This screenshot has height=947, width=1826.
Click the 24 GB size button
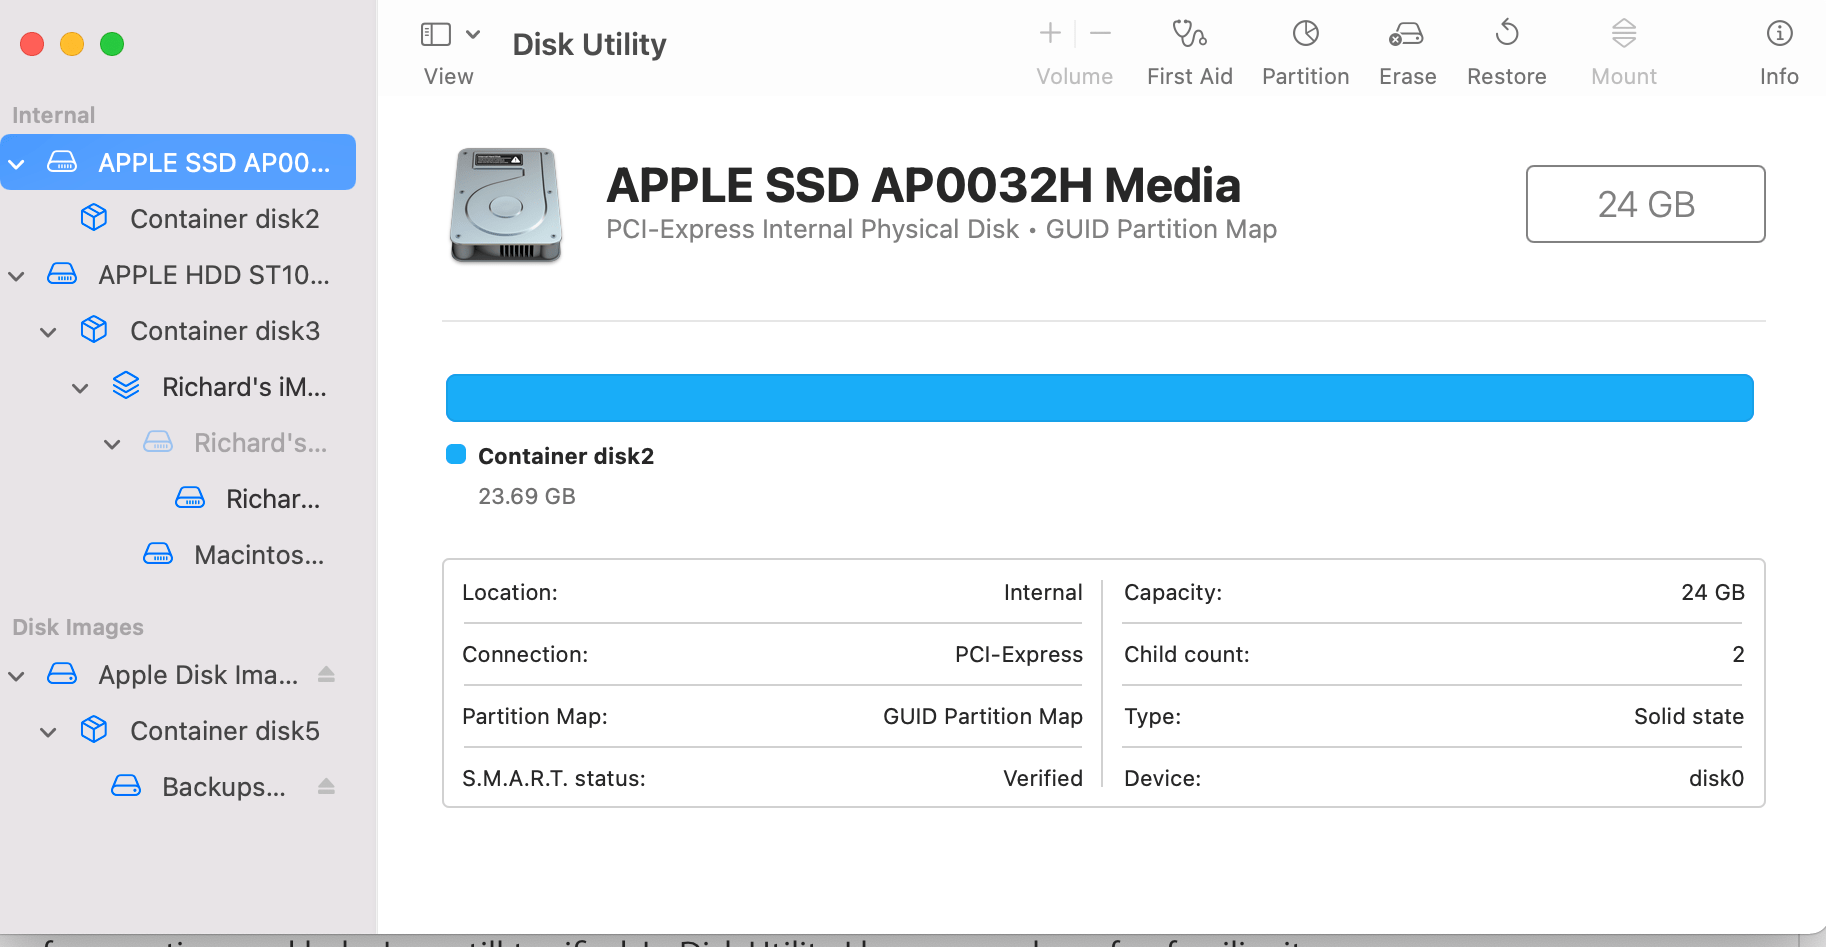[1645, 204]
